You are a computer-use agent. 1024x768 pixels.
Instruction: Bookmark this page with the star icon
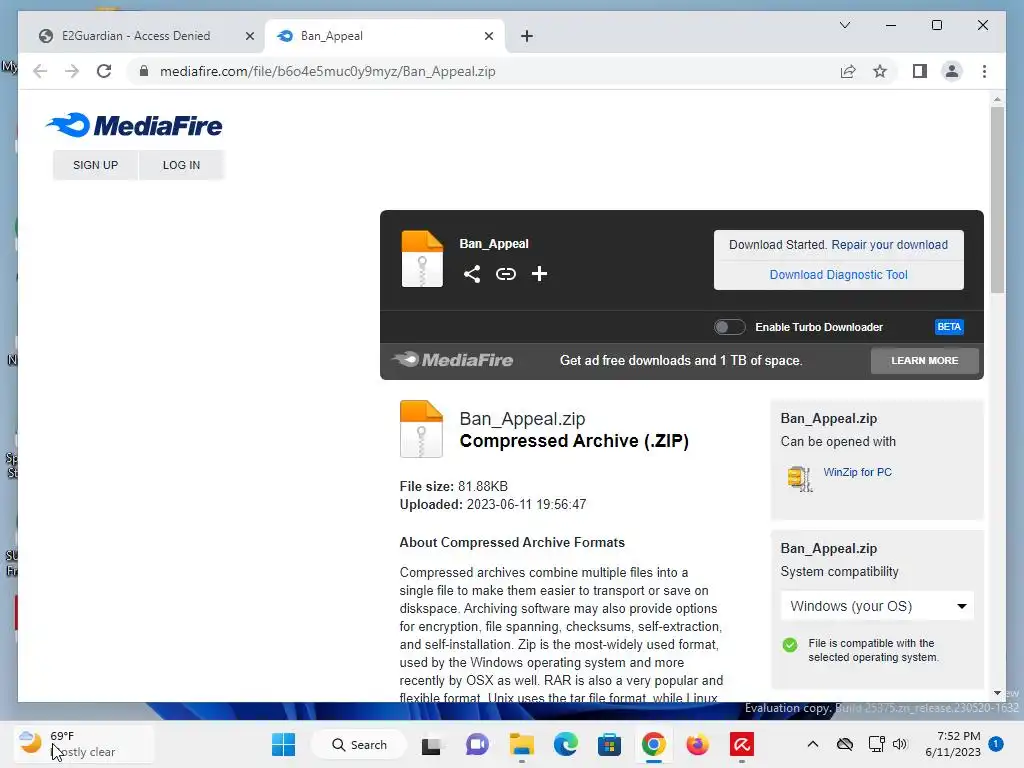pyautogui.click(x=880, y=71)
